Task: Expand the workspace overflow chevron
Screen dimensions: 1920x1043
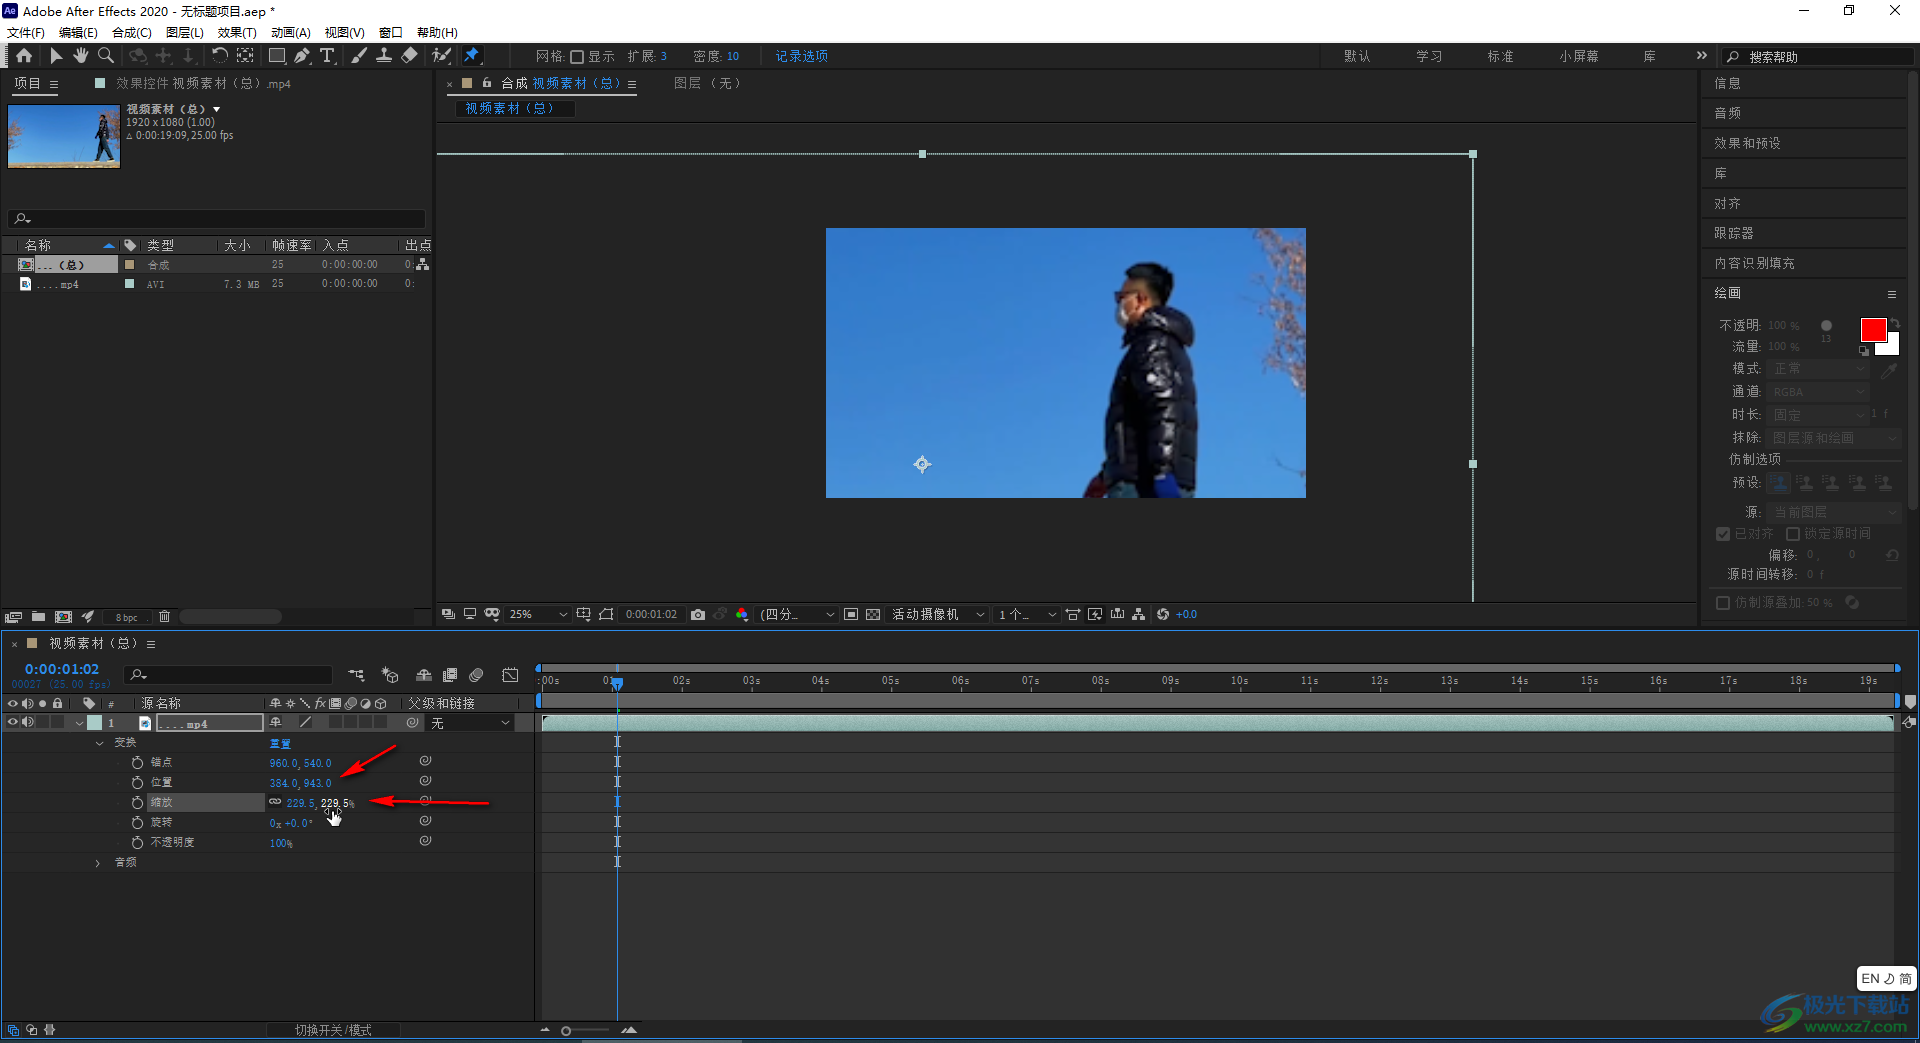Action: pos(1701,56)
